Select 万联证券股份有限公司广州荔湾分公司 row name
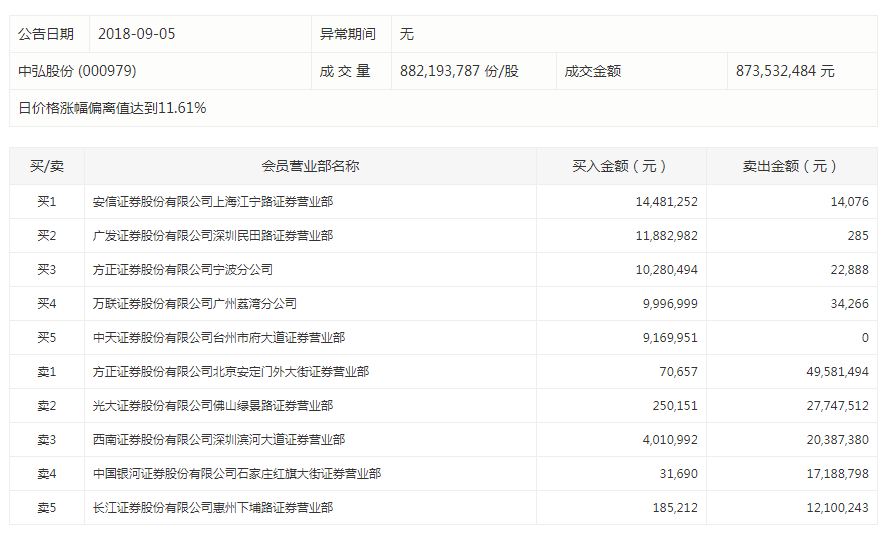The image size is (892, 548). point(195,304)
